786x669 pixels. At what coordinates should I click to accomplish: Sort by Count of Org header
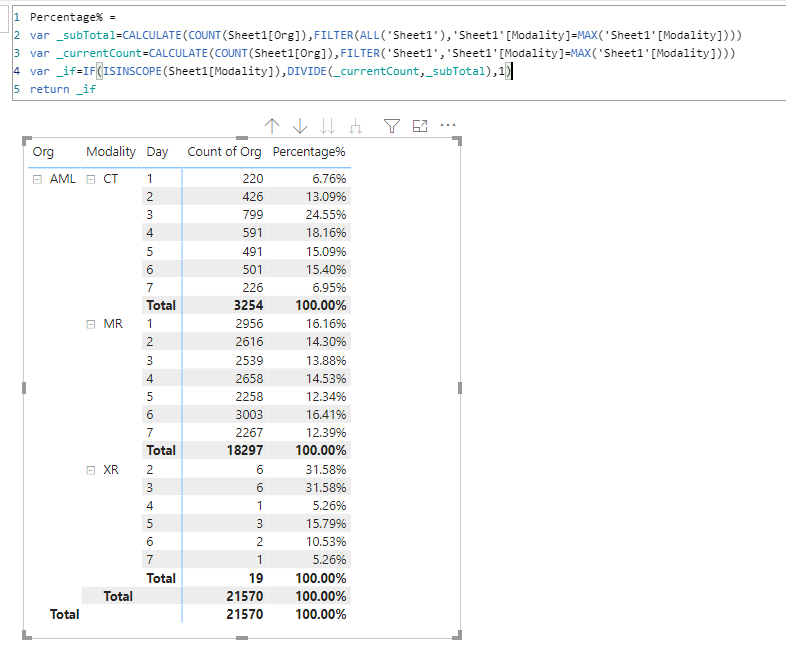tap(224, 152)
